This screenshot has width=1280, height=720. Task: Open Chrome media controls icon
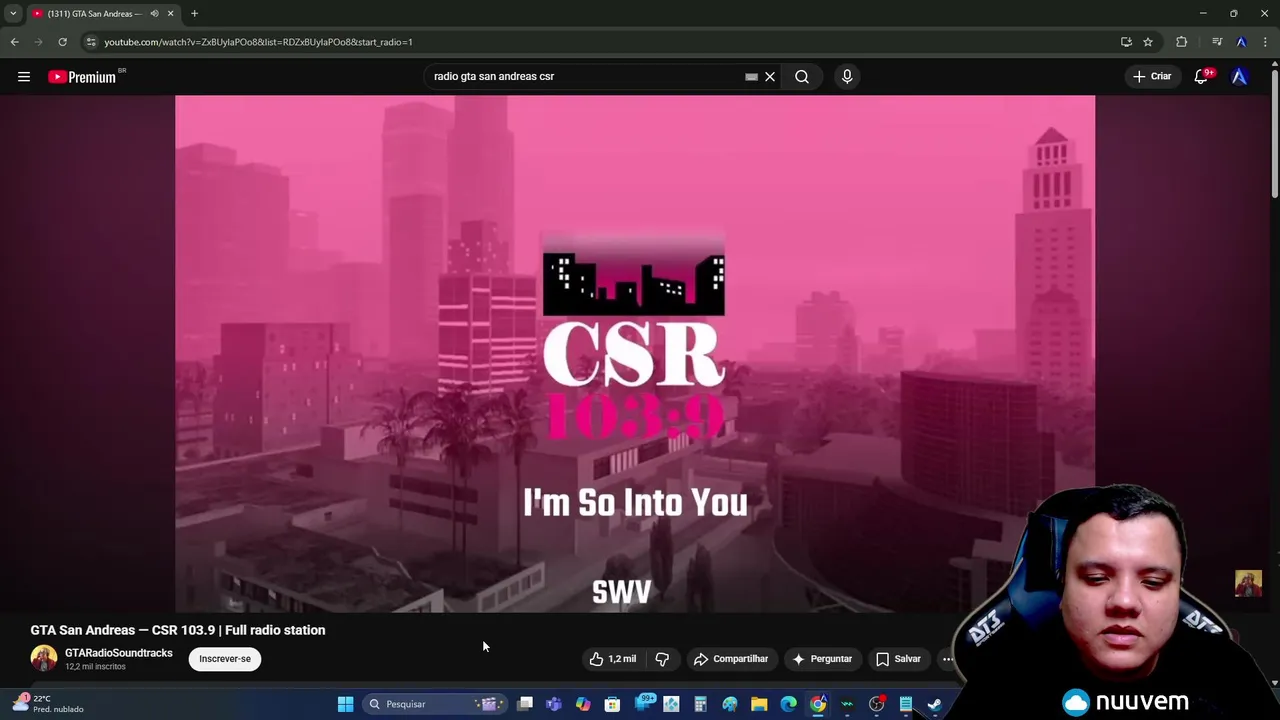tap(1217, 42)
